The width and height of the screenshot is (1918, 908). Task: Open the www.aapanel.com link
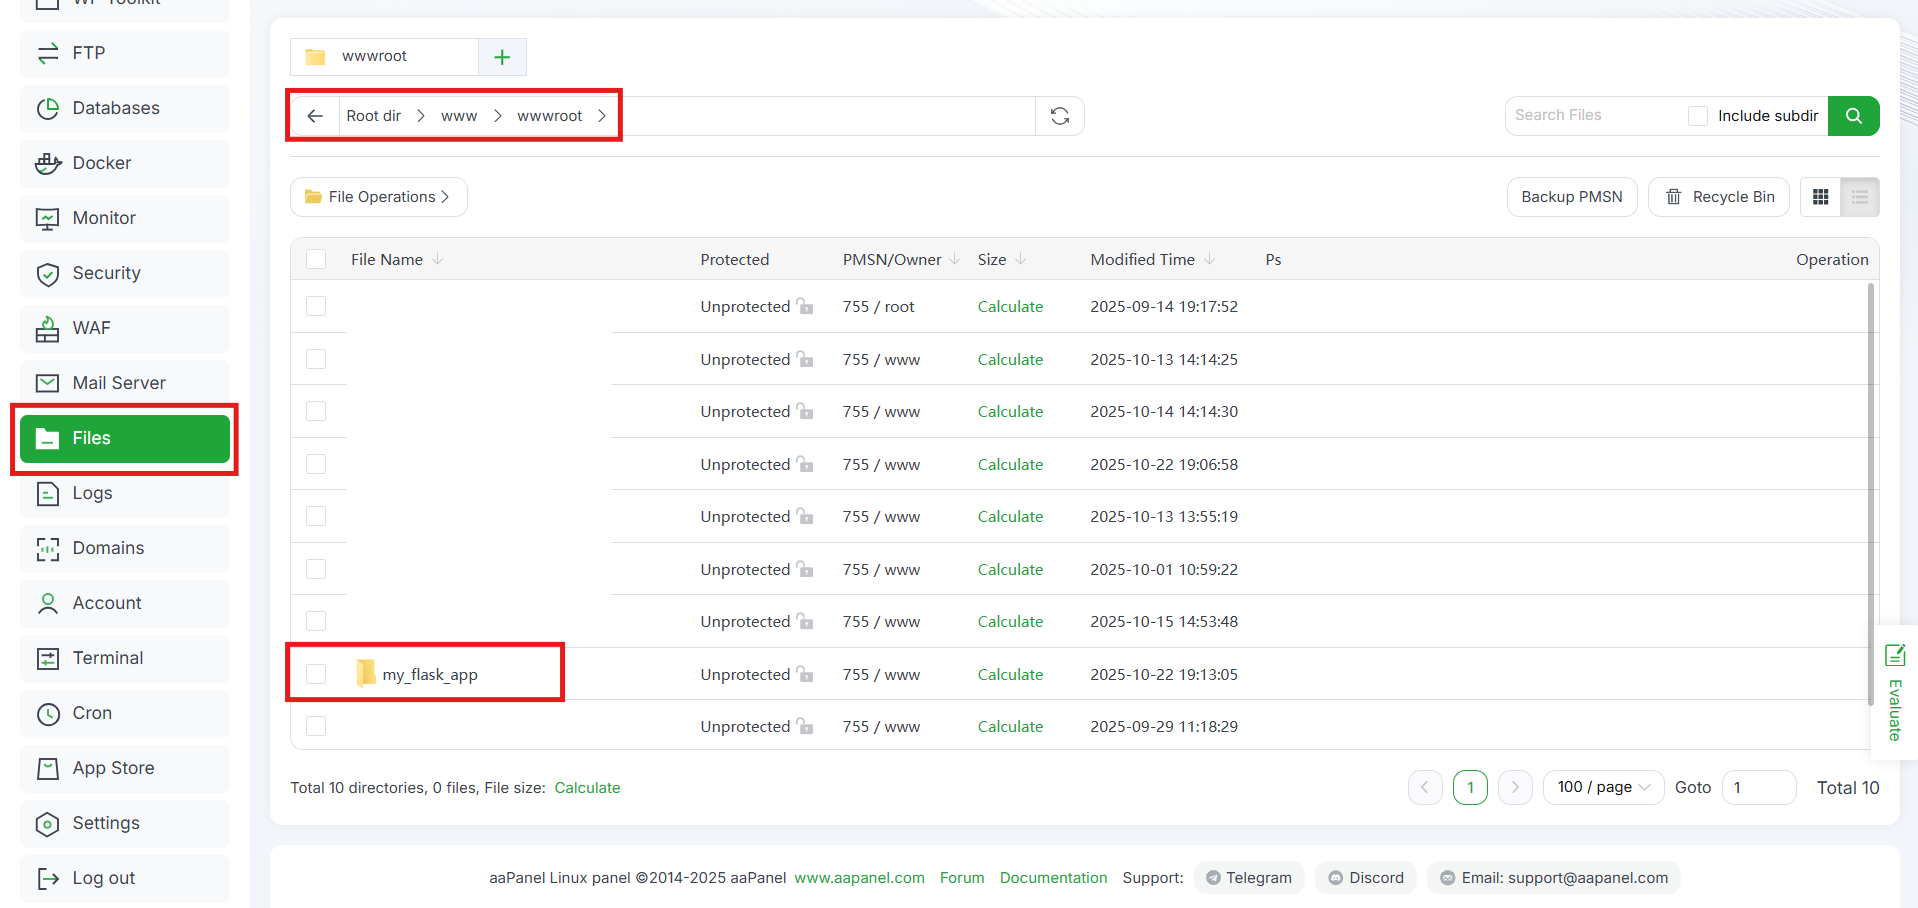859,878
